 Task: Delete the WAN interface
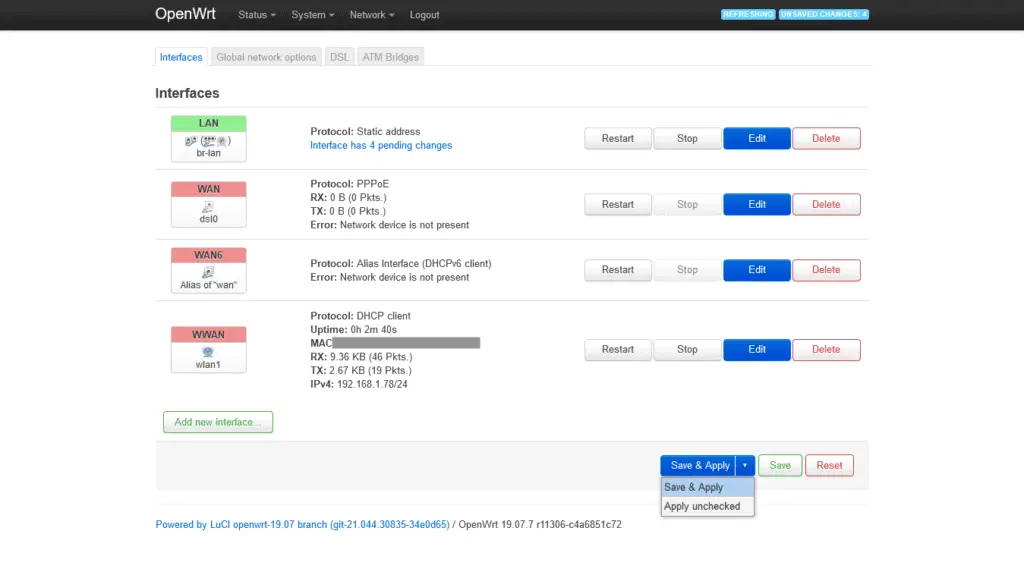(x=826, y=205)
